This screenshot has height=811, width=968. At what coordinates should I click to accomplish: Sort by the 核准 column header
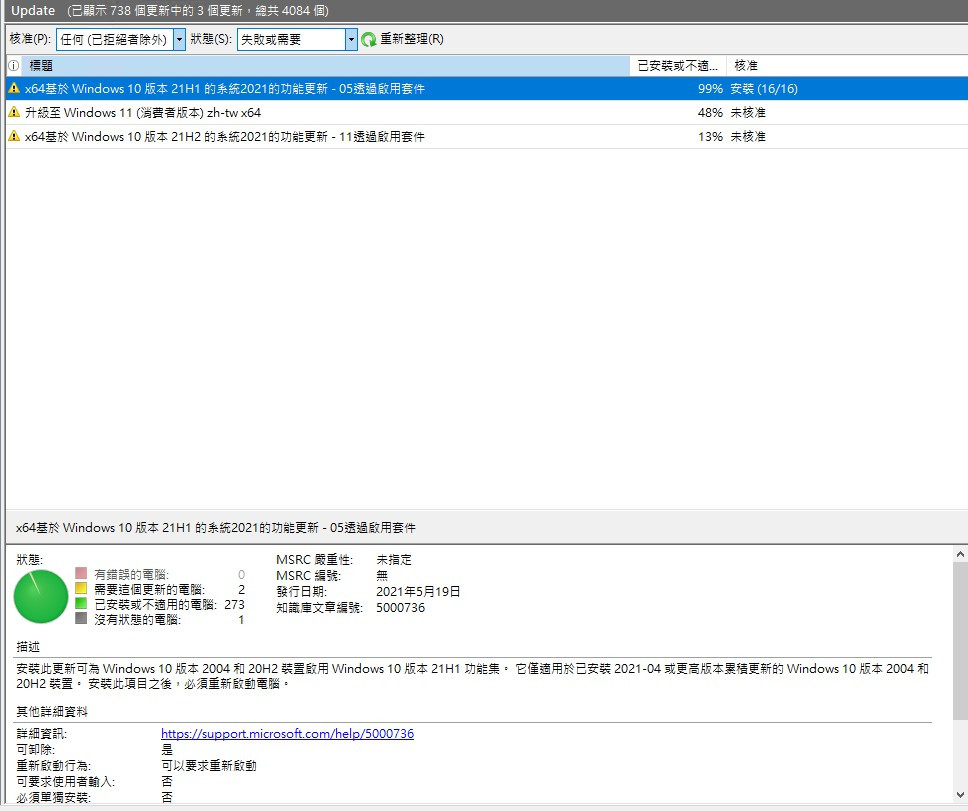point(847,65)
